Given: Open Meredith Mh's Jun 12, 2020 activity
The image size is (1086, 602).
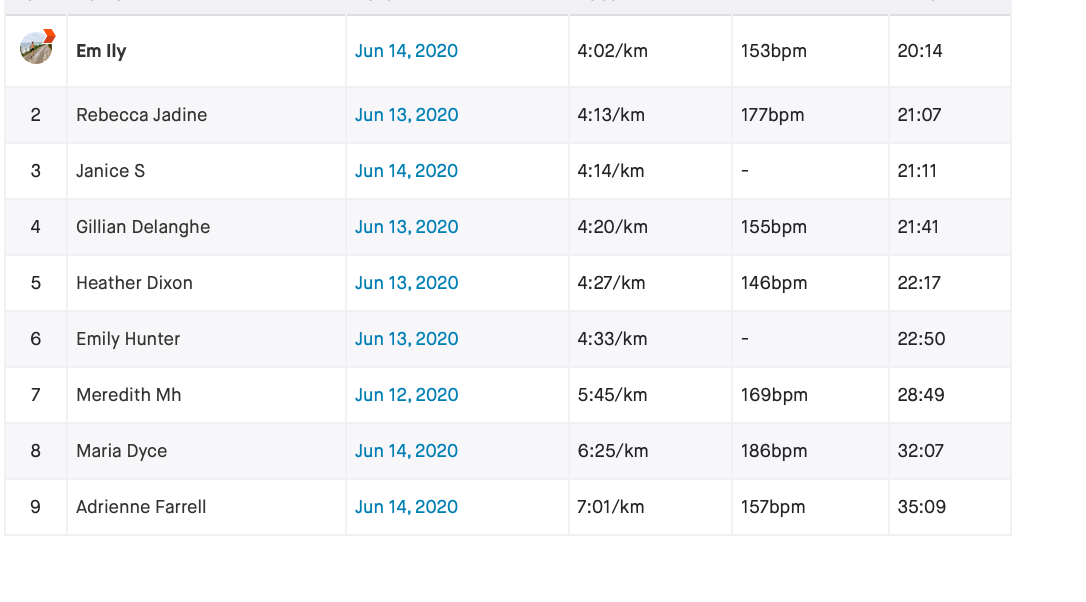Looking at the screenshot, I should pyautogui.click(x=406, y=396).
